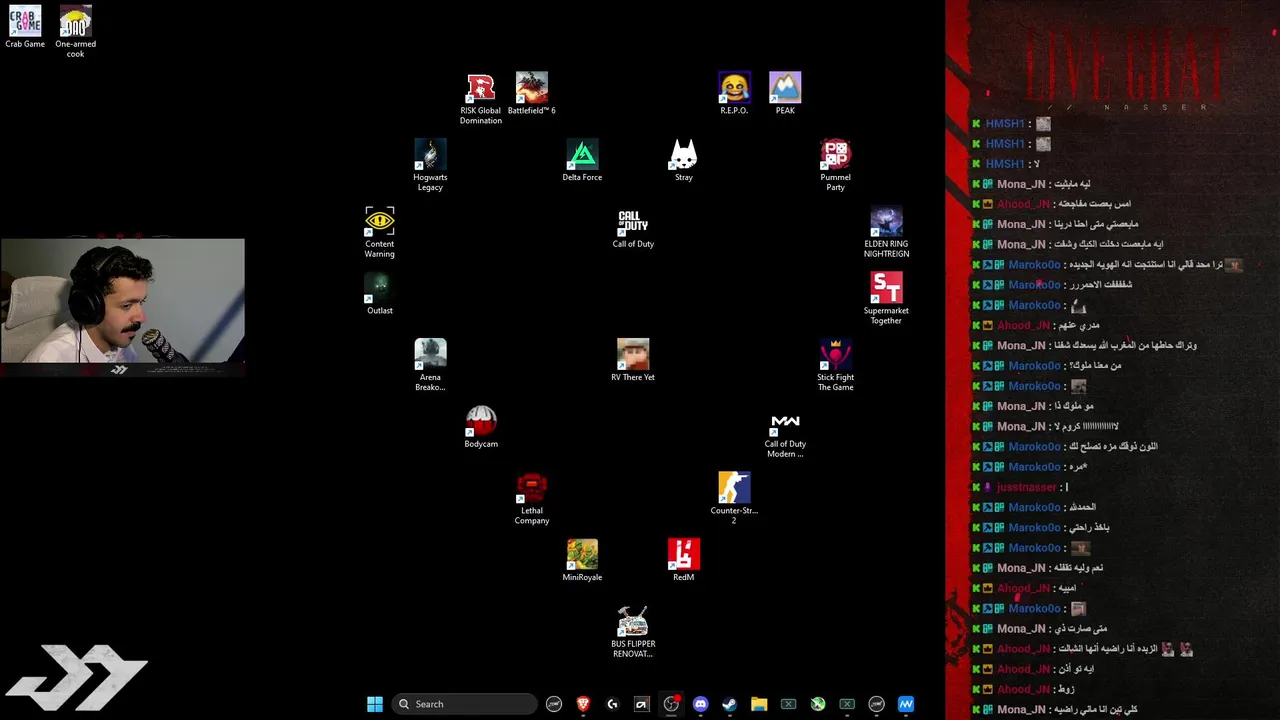Viewport: 1280px width, 720px height.
Task: Open Logitech G HUB in taskbar
Action: (x=612, y=704)
